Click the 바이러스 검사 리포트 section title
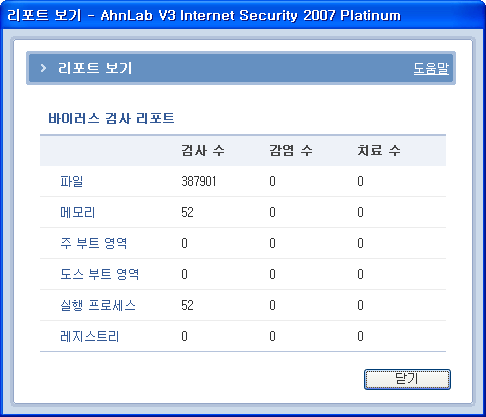The width and height of the screenshot is (486, 417). pyautogui.click(x=111, y=118)
